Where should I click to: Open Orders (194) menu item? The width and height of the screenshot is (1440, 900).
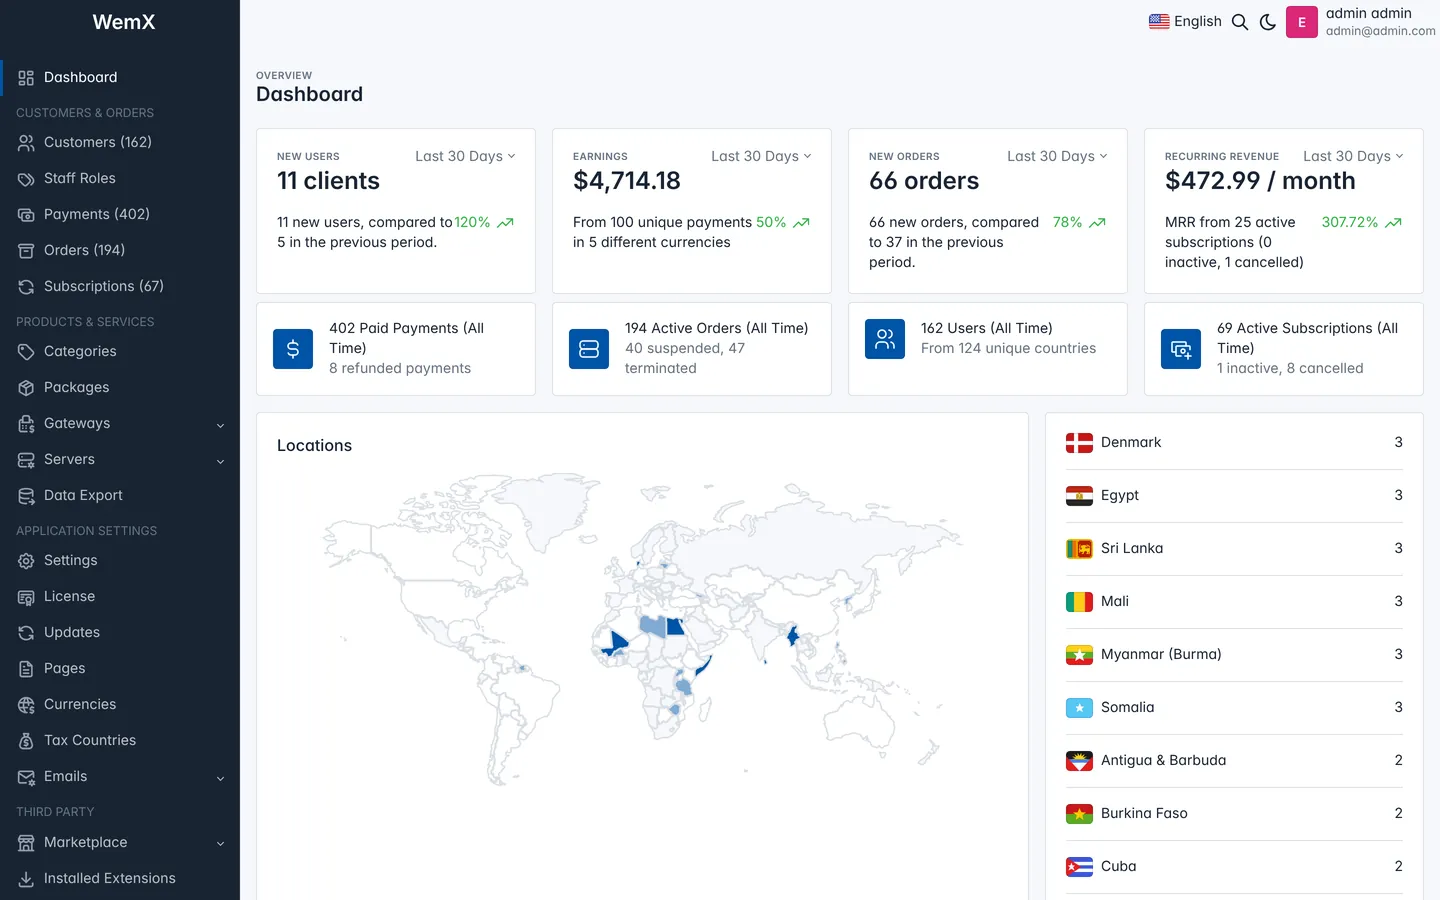(x=120, y=251)
